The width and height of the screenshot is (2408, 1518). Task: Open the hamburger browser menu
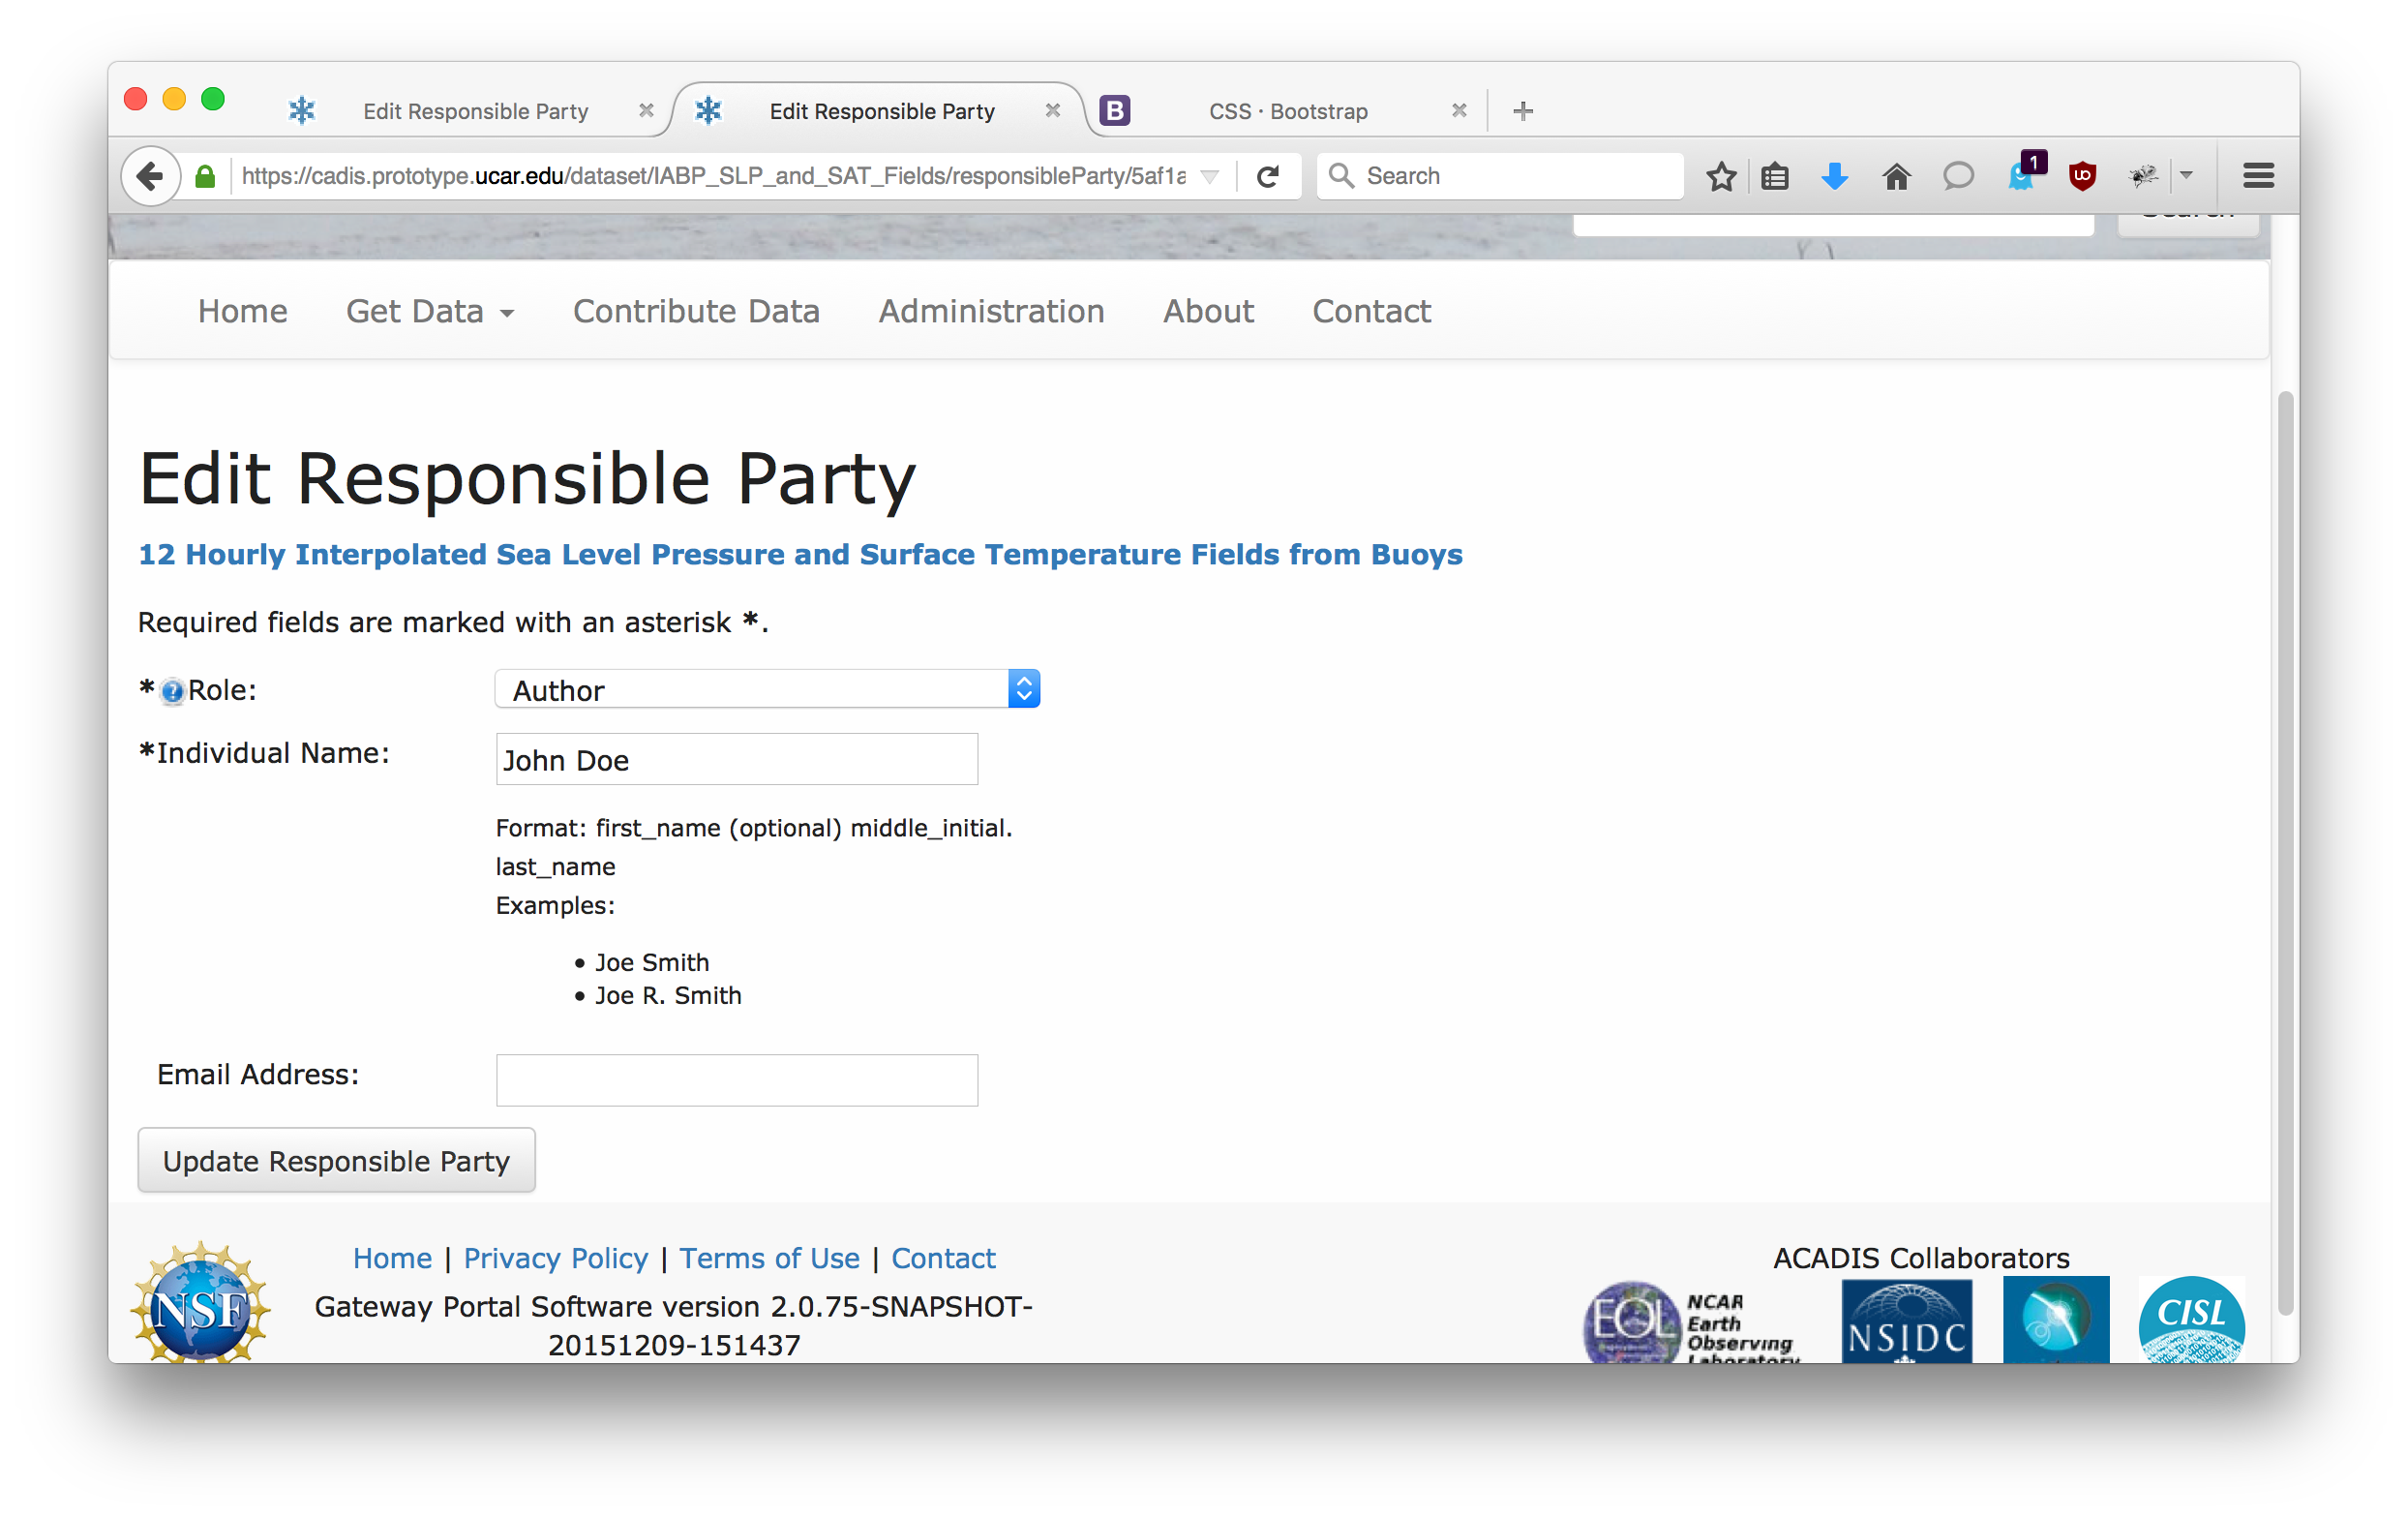(2258, 177)
